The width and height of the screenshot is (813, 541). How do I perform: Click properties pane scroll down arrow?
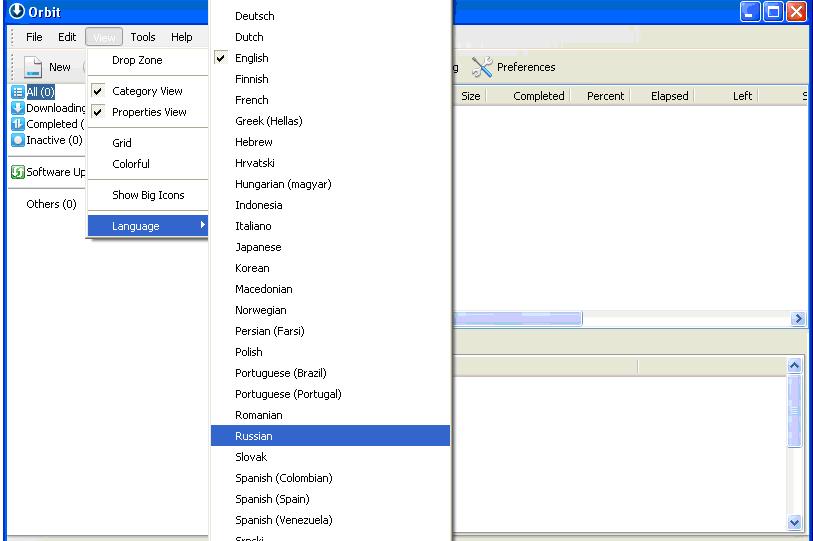(x=794, y=522)
